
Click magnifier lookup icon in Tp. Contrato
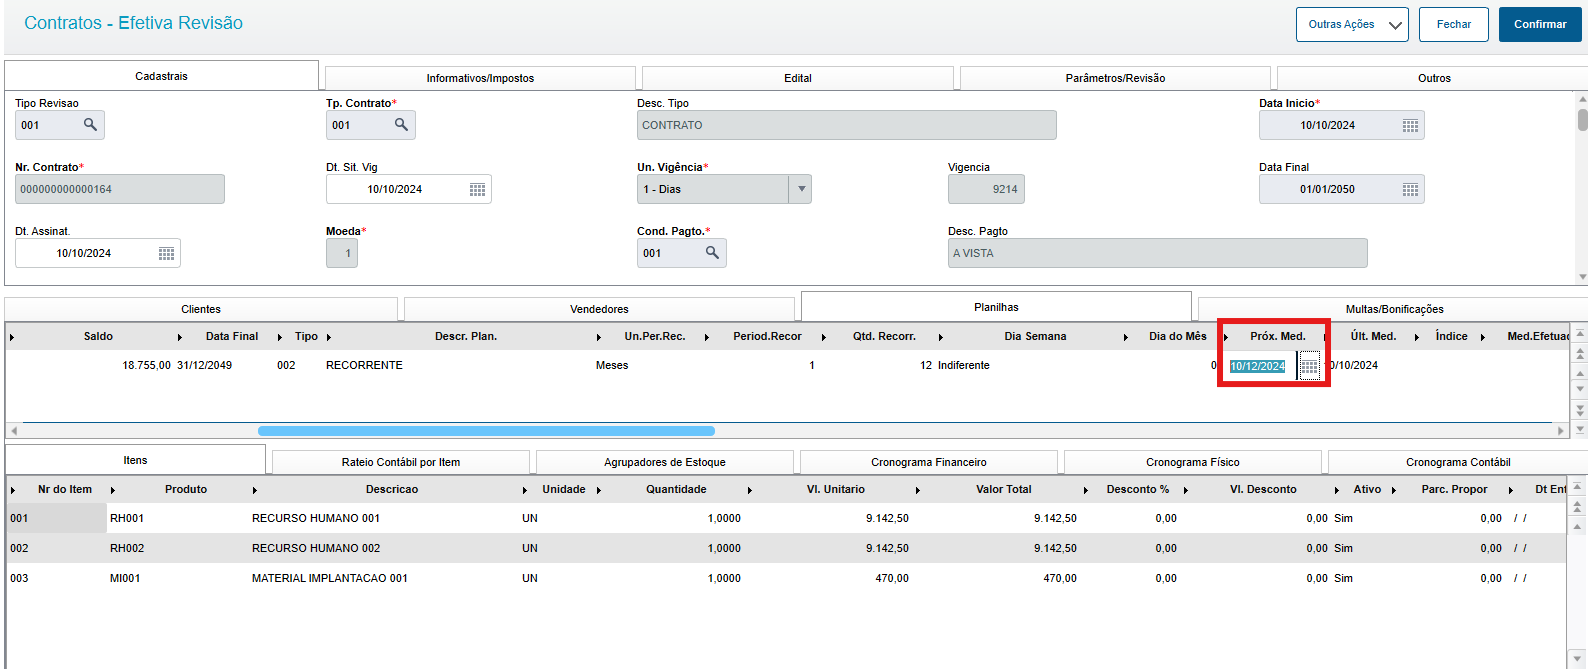(401, 125)
